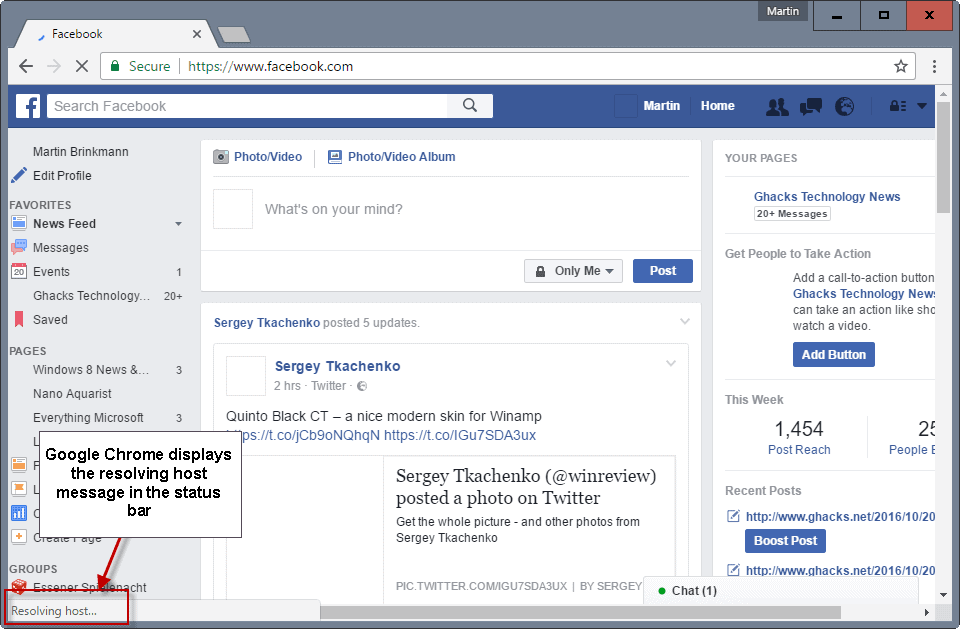960x629 pixels.
Task: Click the Search Facebook input field
Action: 250,106
